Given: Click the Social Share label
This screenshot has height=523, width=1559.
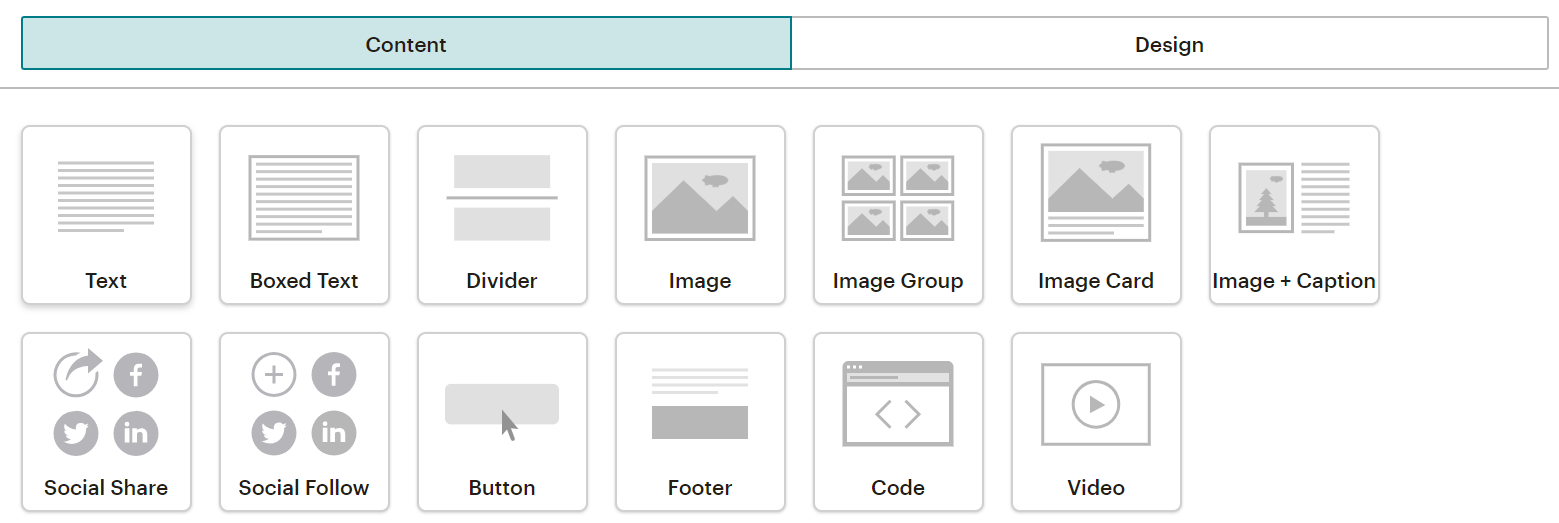Looking at the screenshot, I should pos(106,488).
